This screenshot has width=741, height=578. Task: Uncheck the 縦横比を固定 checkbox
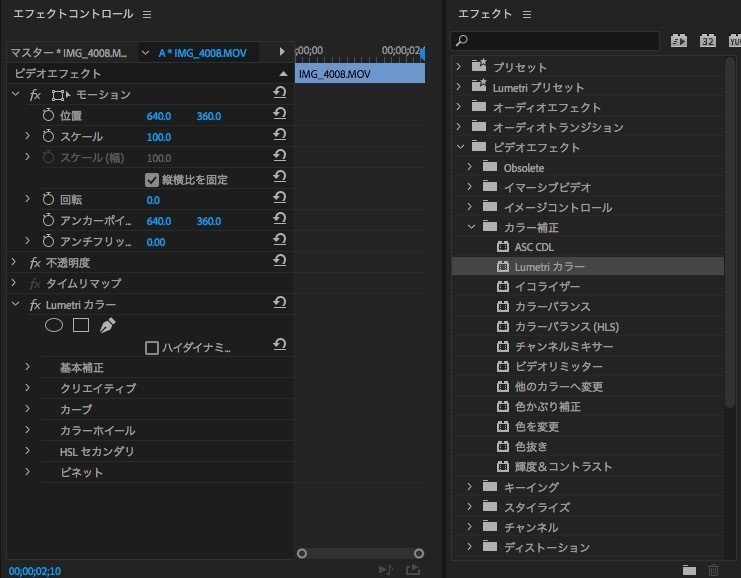point(152,180)
